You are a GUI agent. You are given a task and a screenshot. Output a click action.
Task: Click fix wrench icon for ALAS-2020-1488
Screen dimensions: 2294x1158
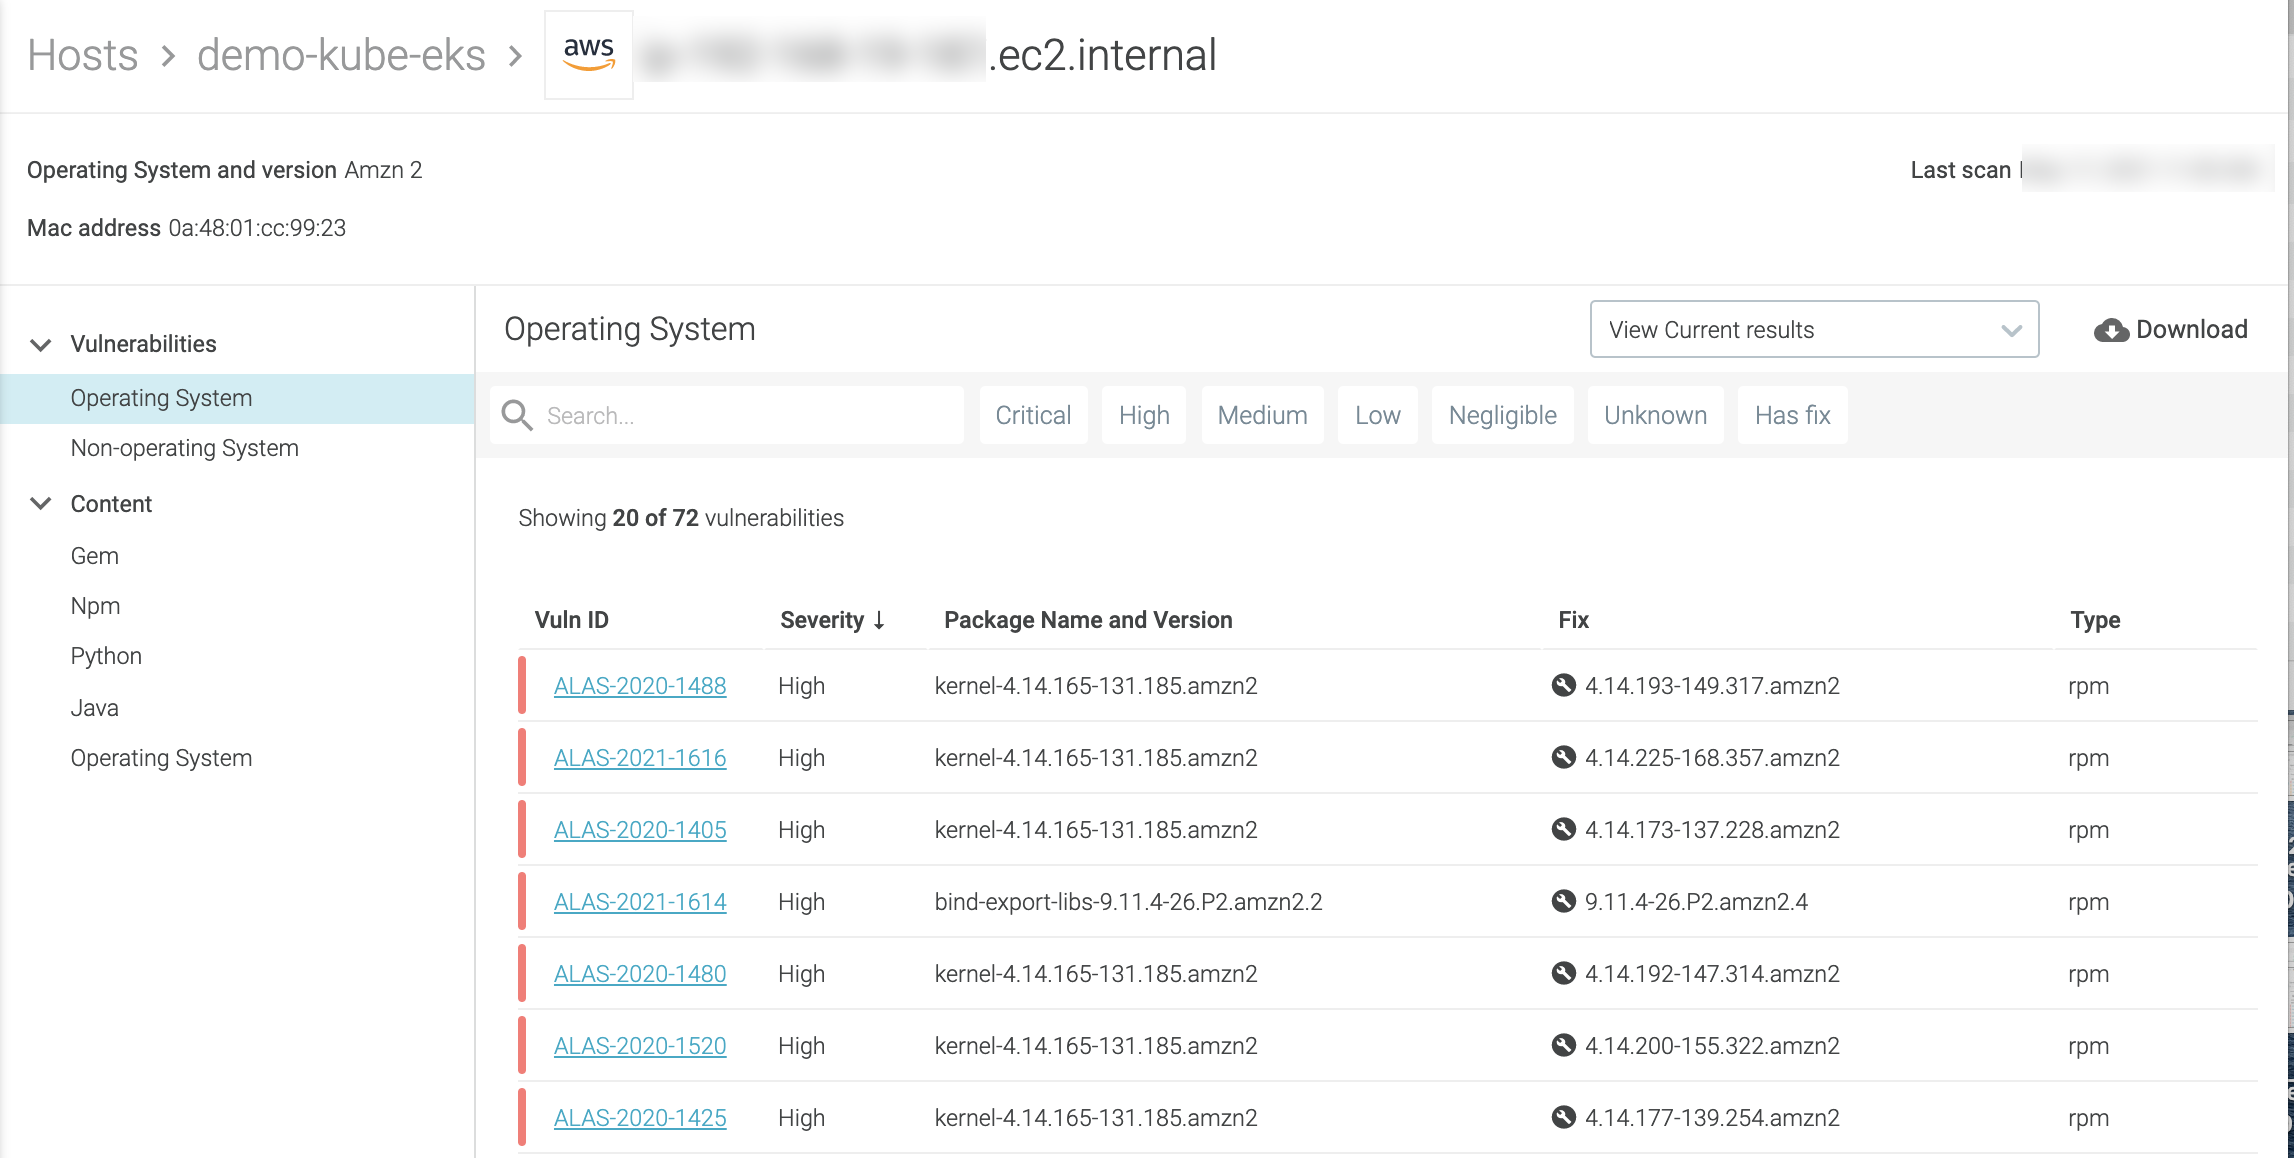pos(1563,685)
